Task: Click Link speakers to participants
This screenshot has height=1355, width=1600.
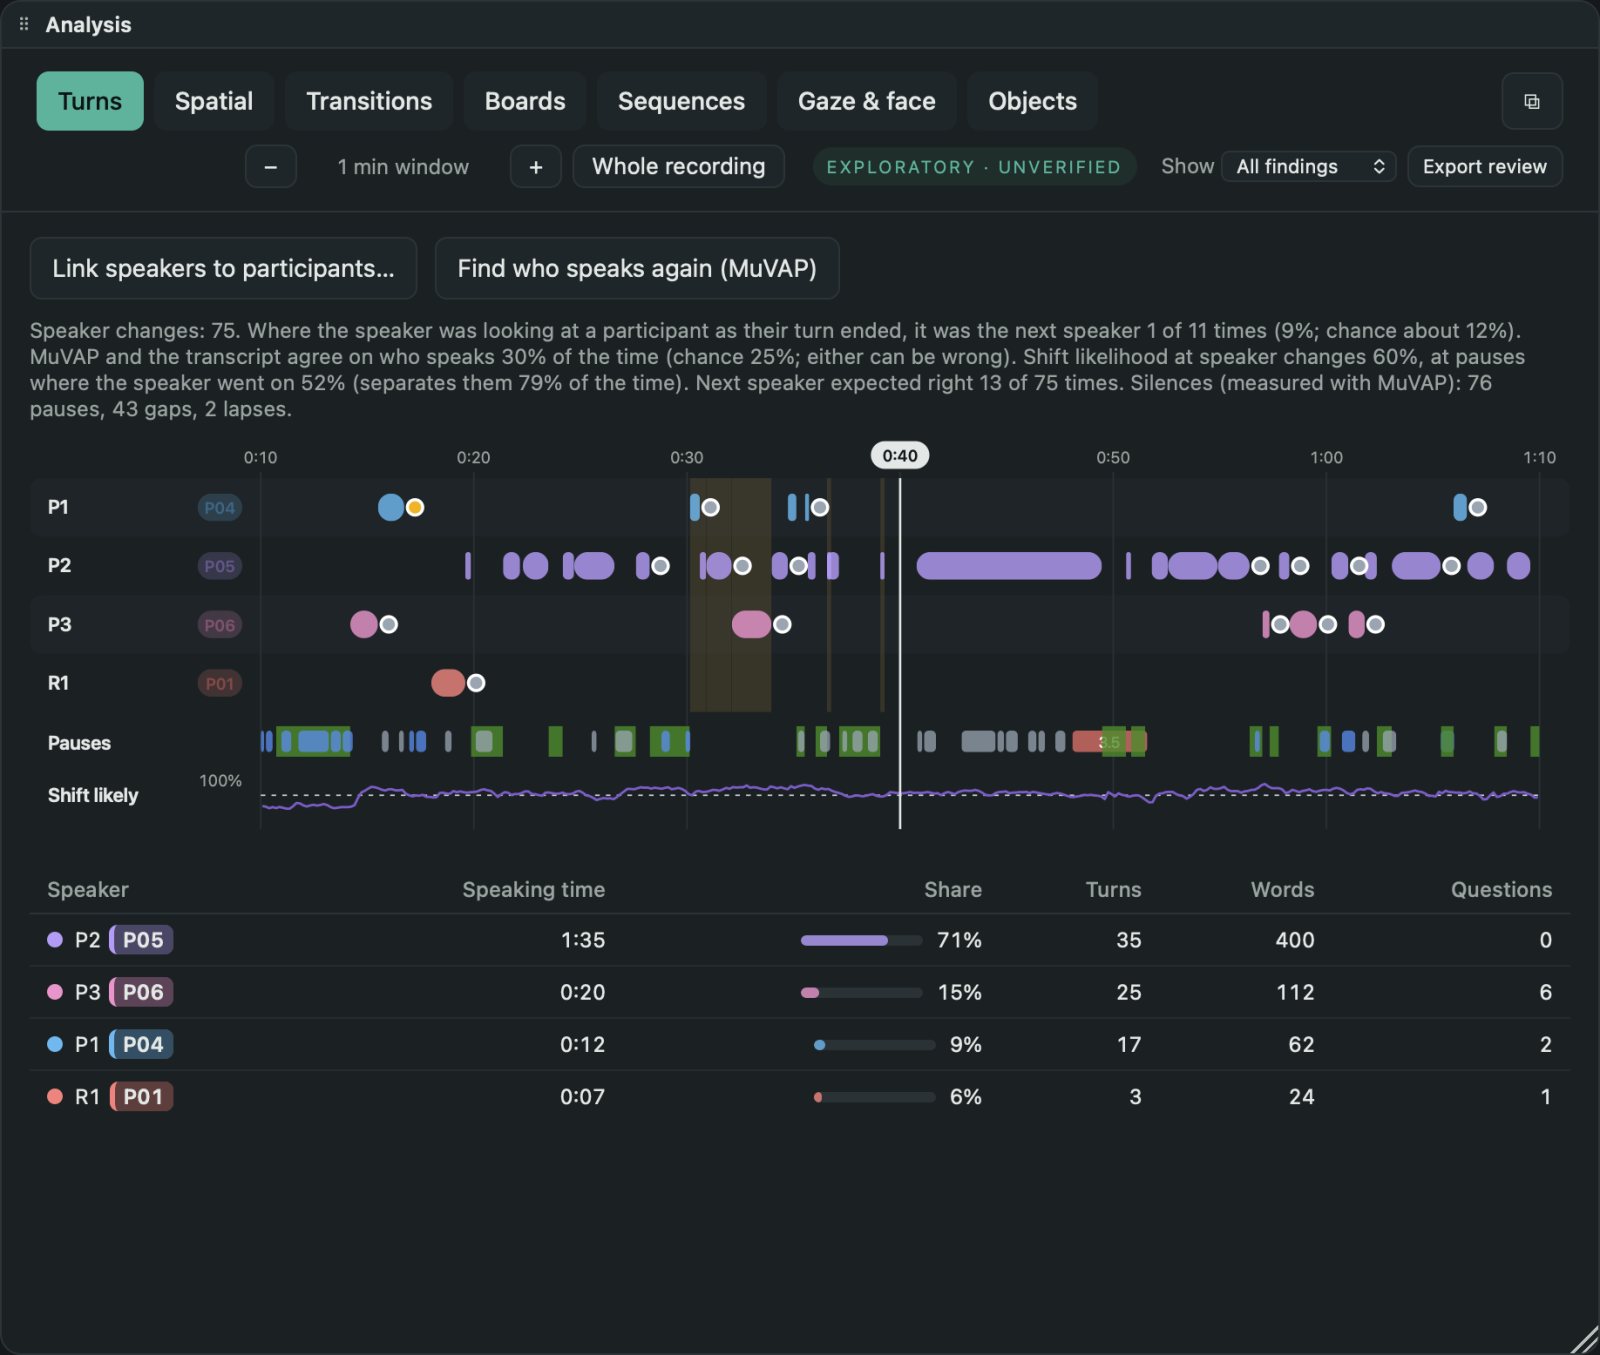Action: click(223, 268)
